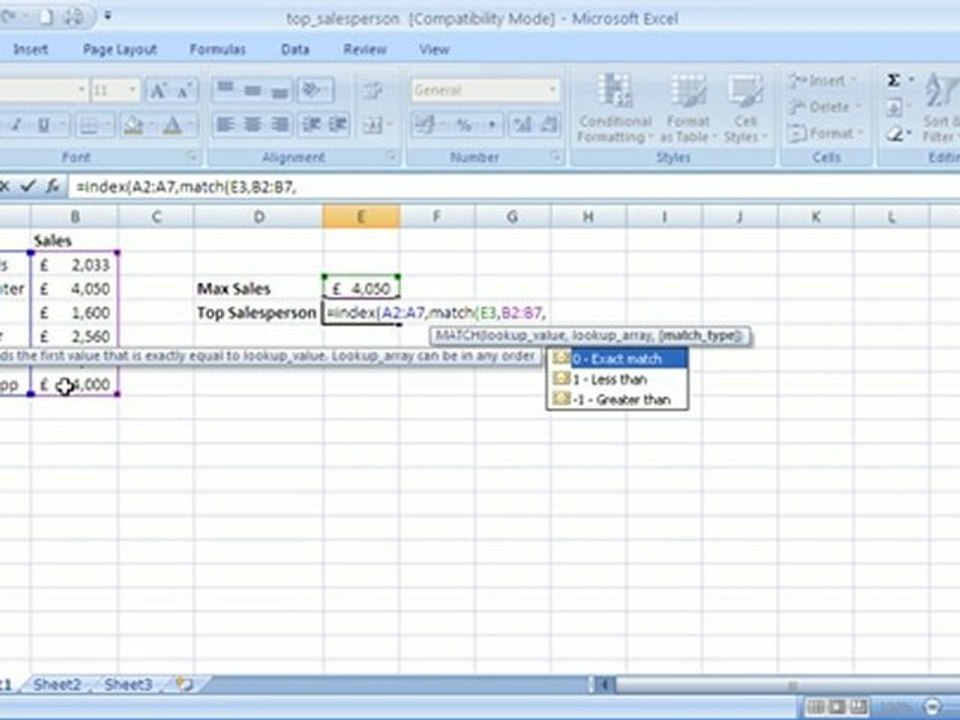Click the cell Borders icon
Viewport: 960px width, 720px height.
point(89,126)
